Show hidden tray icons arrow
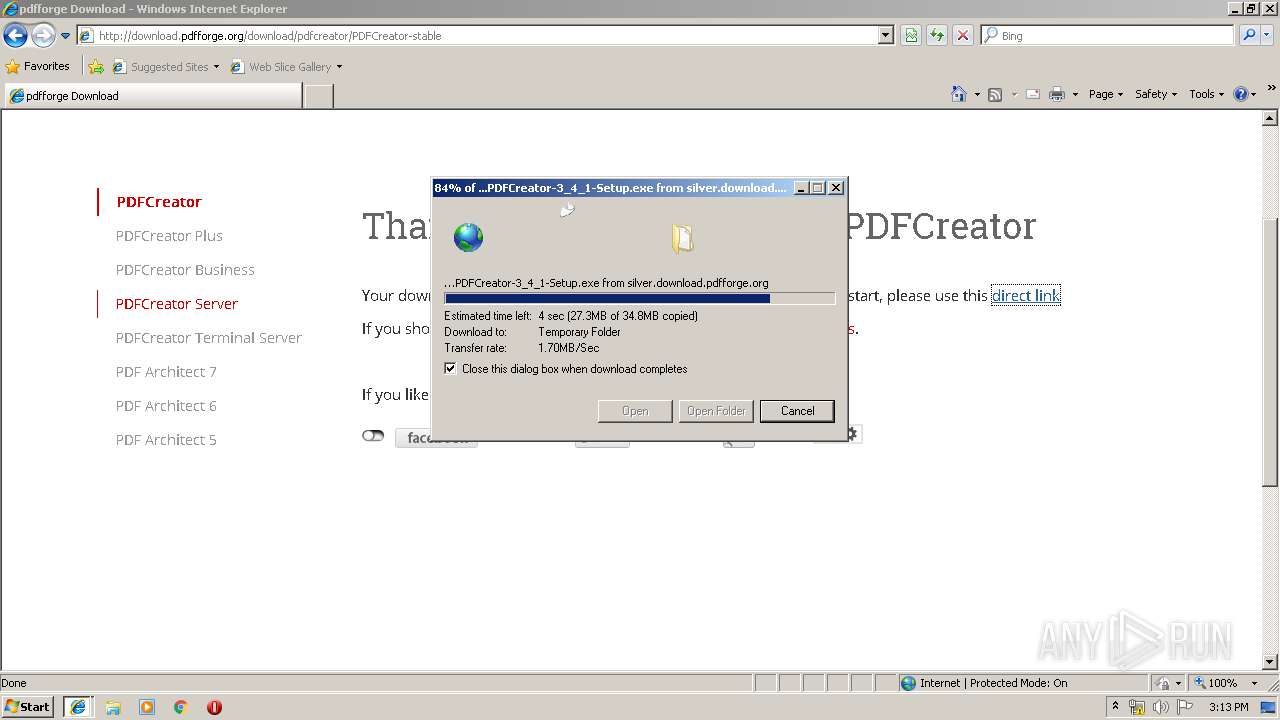Image resolution: width=1280 pixels, height=720 pixels. pos(1116,706)
